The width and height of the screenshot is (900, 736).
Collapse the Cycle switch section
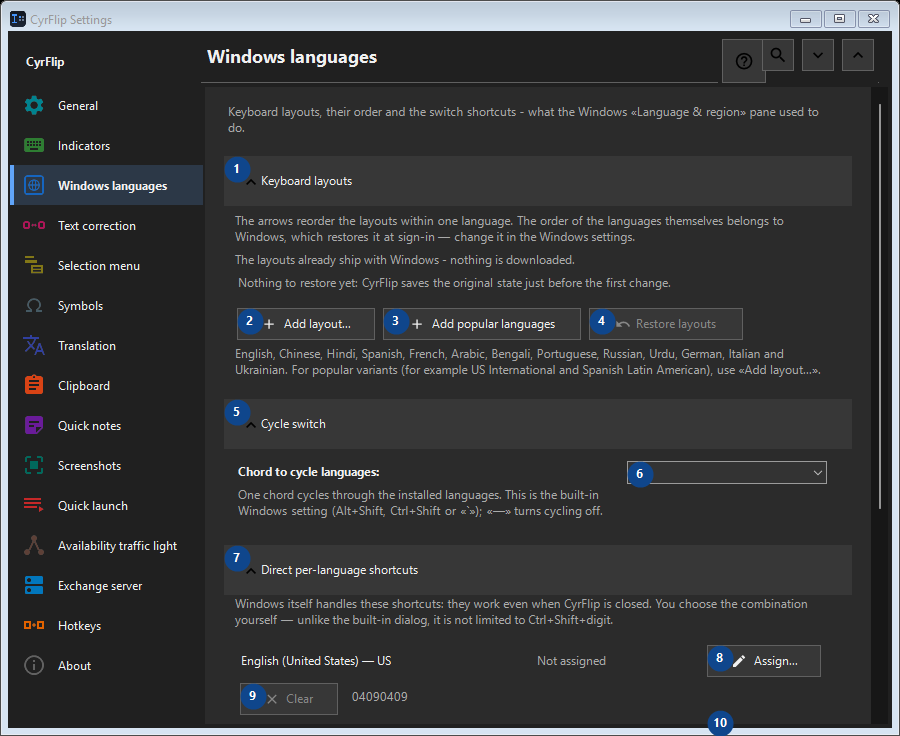pos(537,424)
